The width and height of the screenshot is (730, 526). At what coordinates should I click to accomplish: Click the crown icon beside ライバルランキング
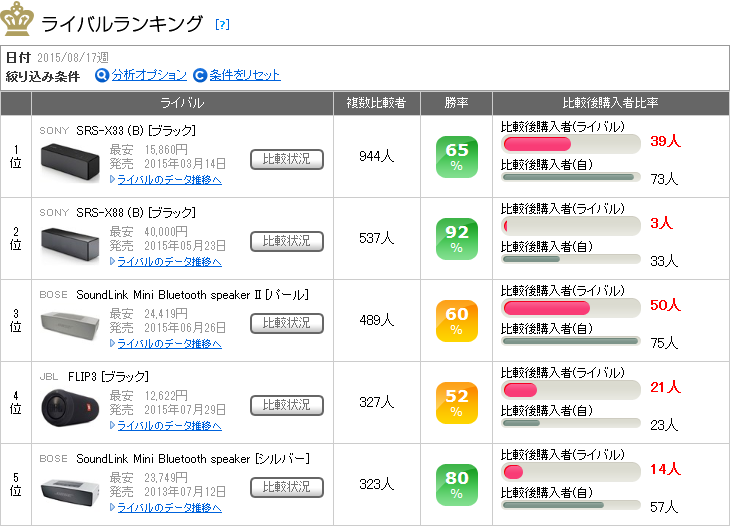coord(18,22)
